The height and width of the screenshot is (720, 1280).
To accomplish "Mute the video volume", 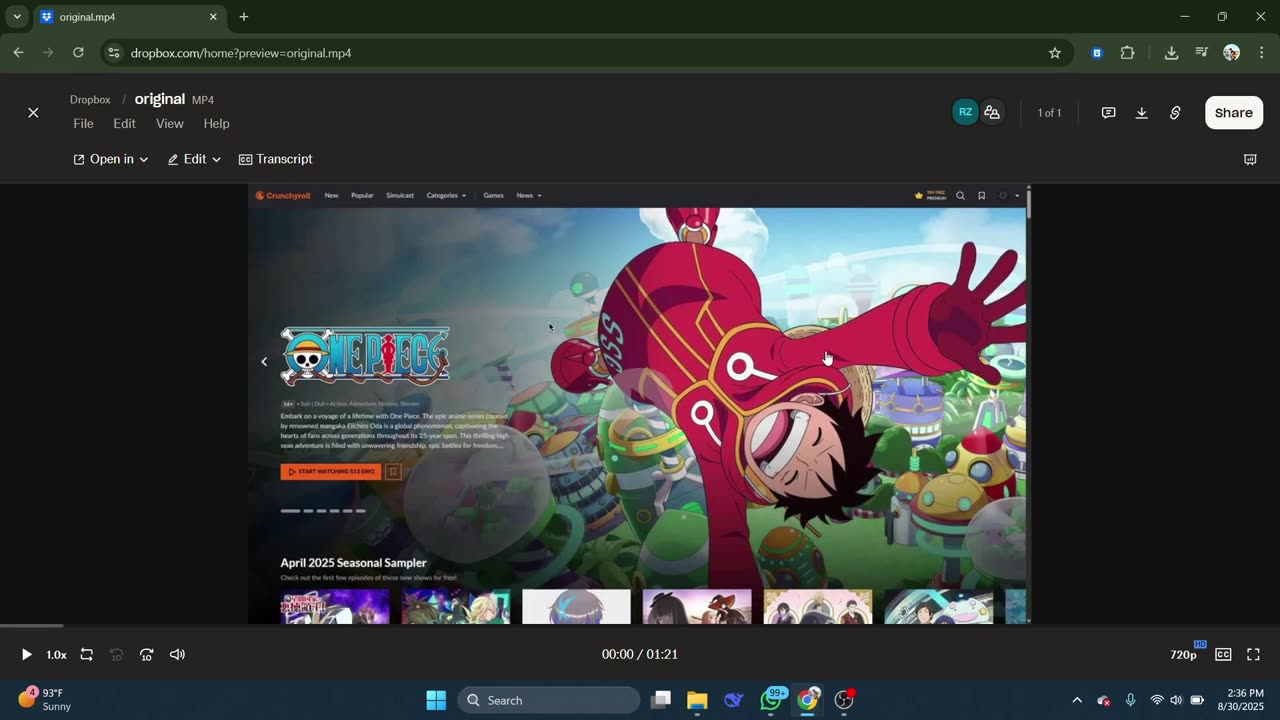I will point(177,654).
